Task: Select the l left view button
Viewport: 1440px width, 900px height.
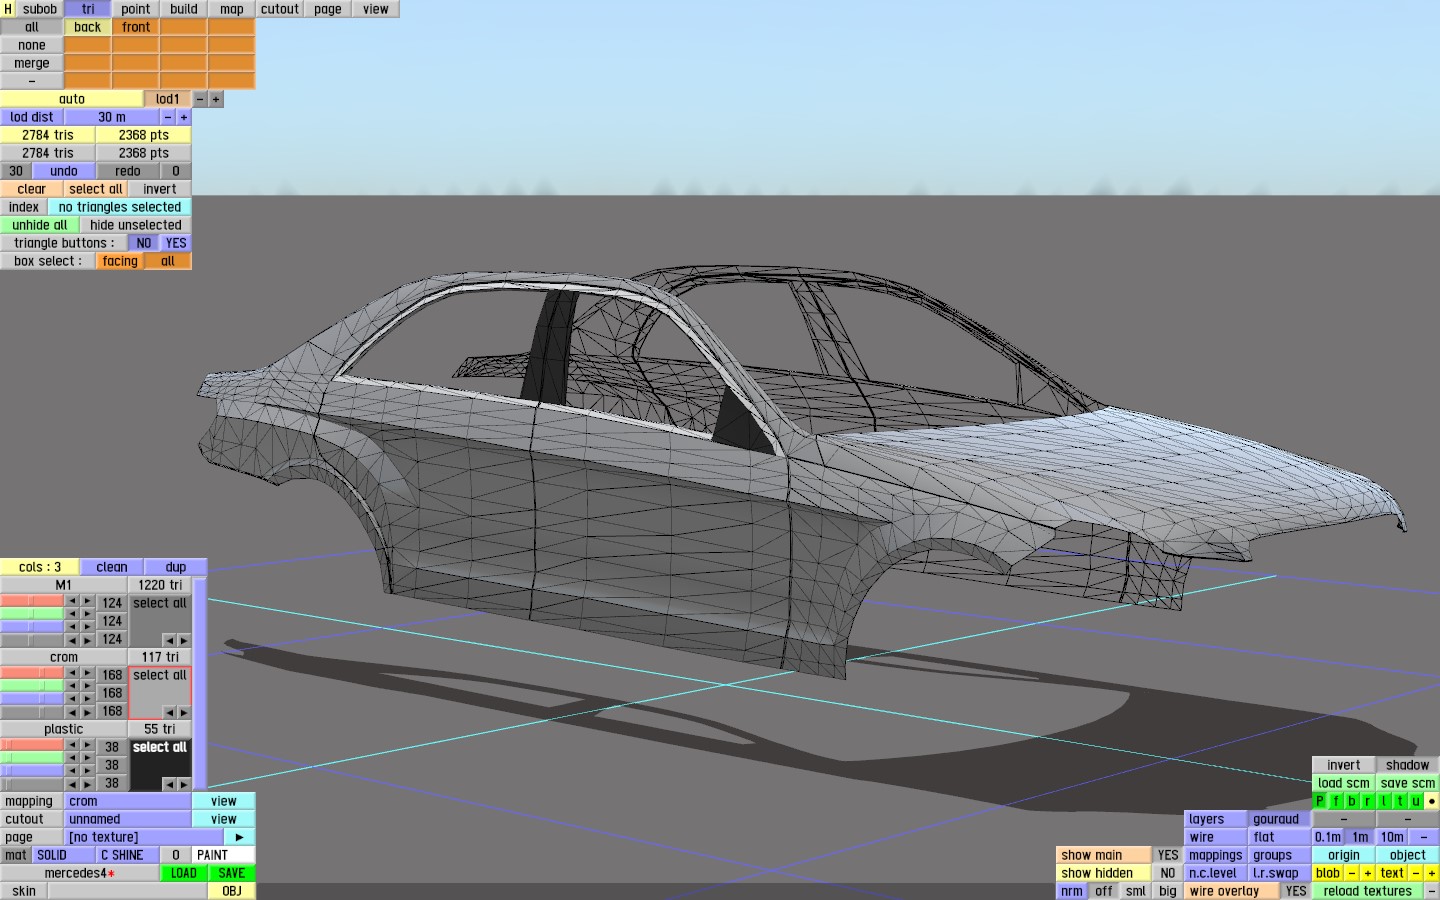Action: 1384,801
